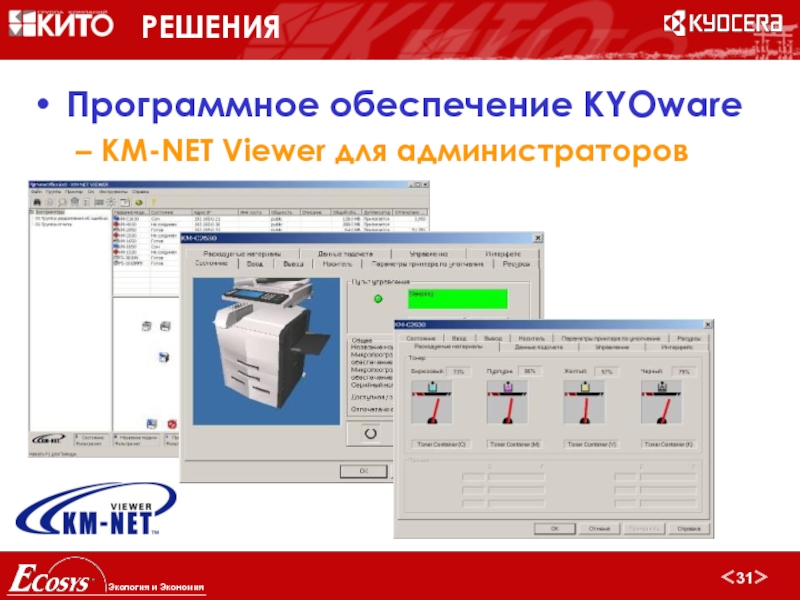Image resolution: width=800 pixels, height=600 pixels.
Task: Click the cyan toner 73% value box
Action: click(x=458, y=371)
